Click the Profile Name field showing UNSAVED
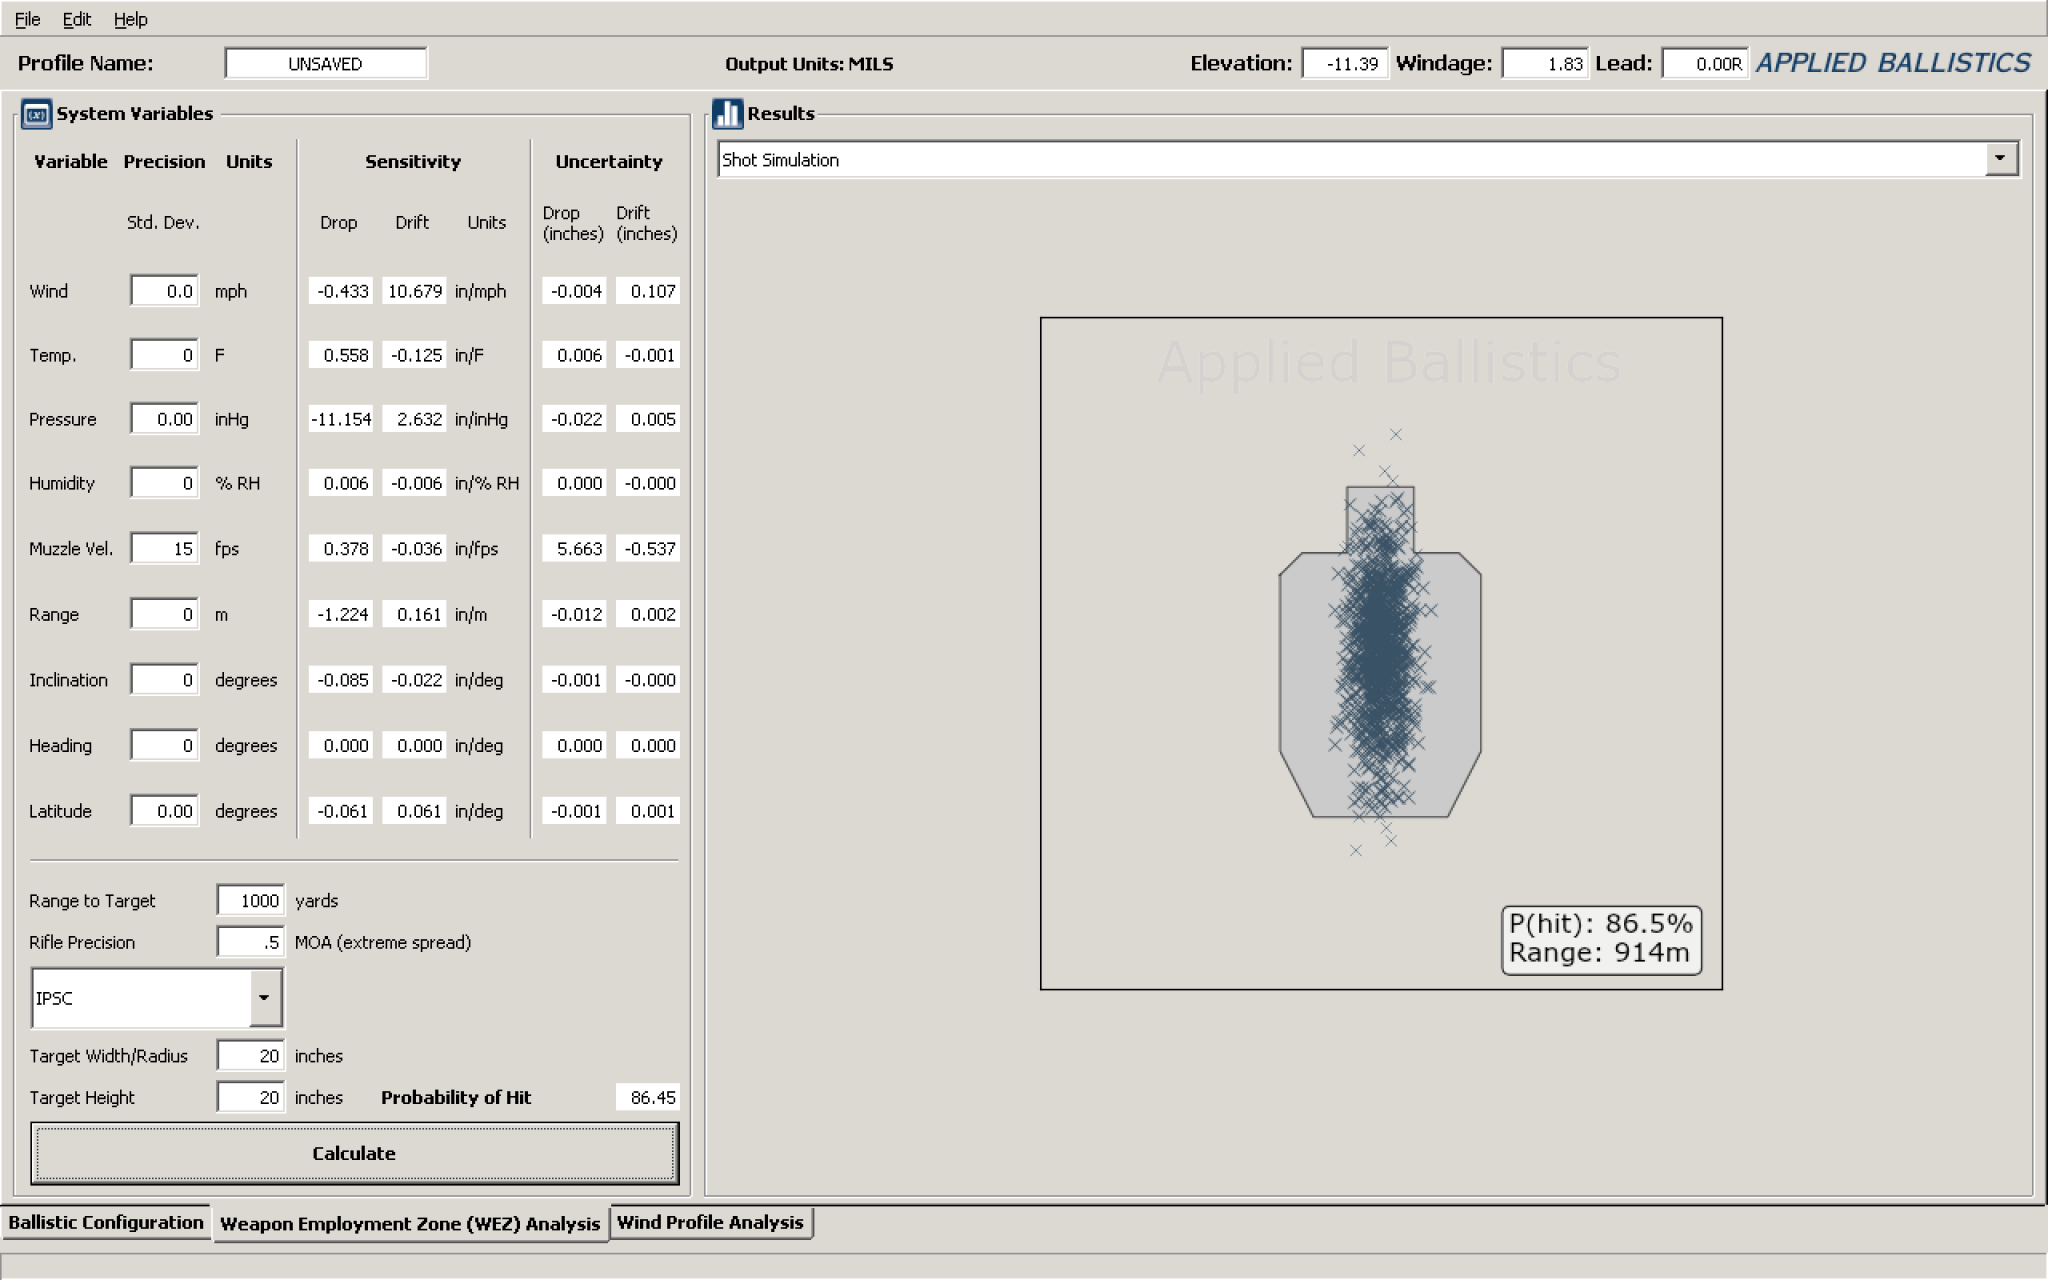The image size is (2048, 1280). point(326,63)
